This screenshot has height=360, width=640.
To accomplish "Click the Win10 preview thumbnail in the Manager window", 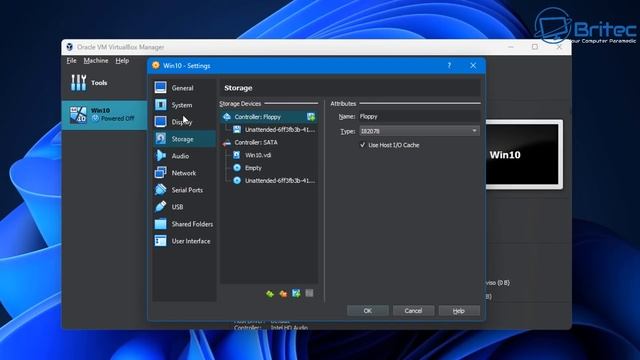I will click(524, 155).
